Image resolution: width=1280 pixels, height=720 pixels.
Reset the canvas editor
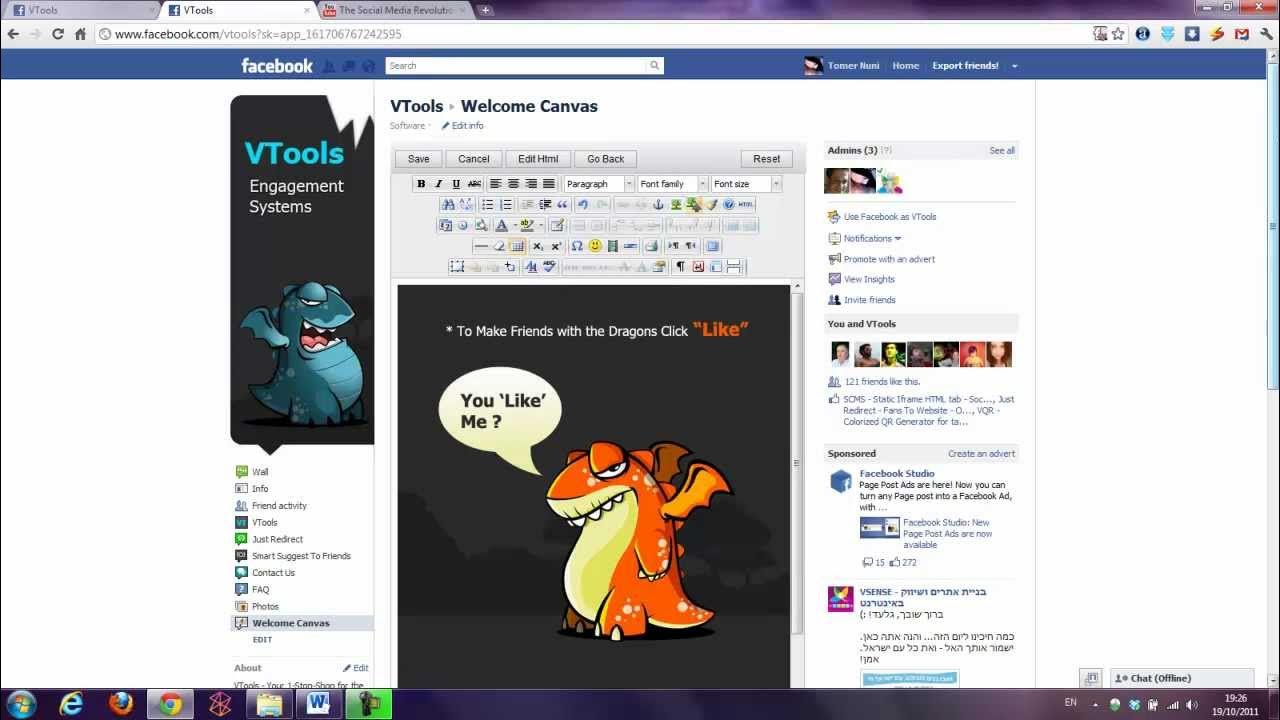767,159
